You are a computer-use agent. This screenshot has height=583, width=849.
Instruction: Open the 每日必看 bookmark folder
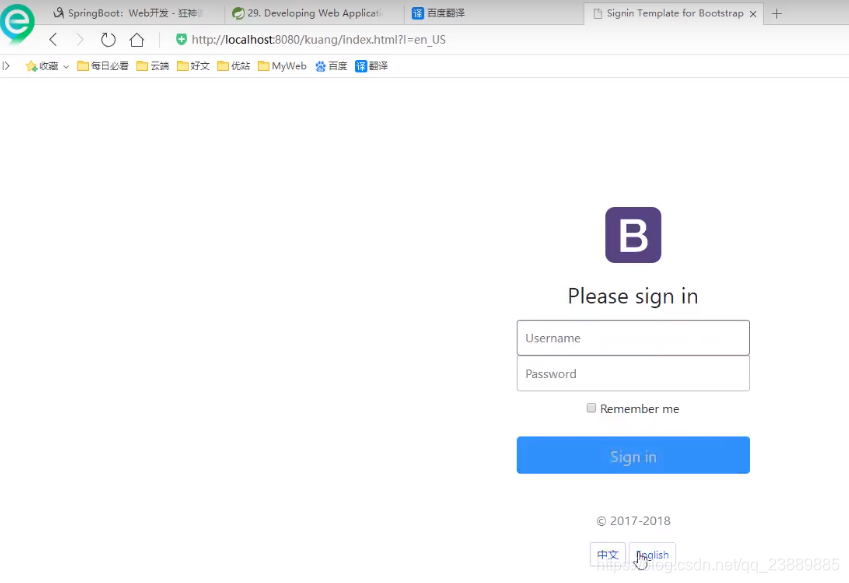[x=103, y=66]
